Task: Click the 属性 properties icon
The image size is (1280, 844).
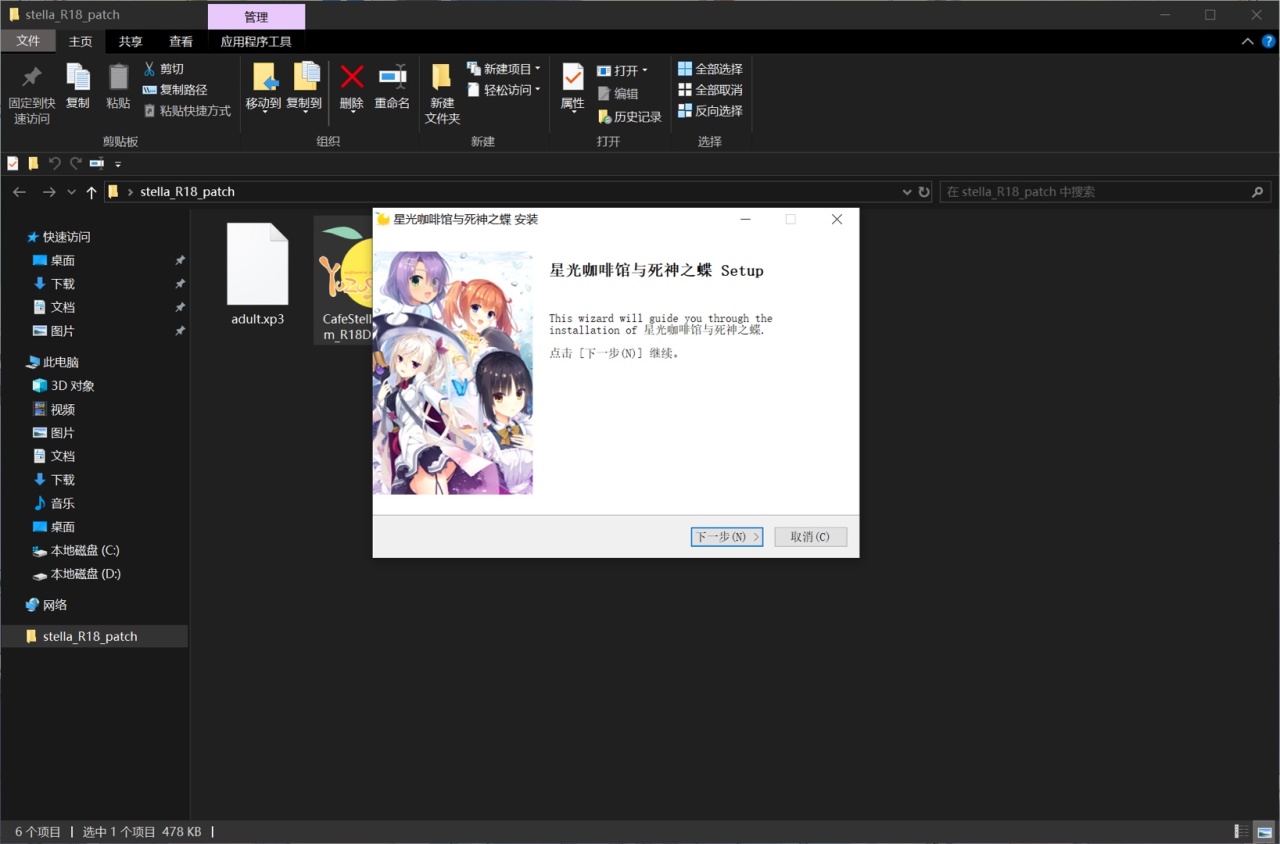Action: [x=573, y=77]
